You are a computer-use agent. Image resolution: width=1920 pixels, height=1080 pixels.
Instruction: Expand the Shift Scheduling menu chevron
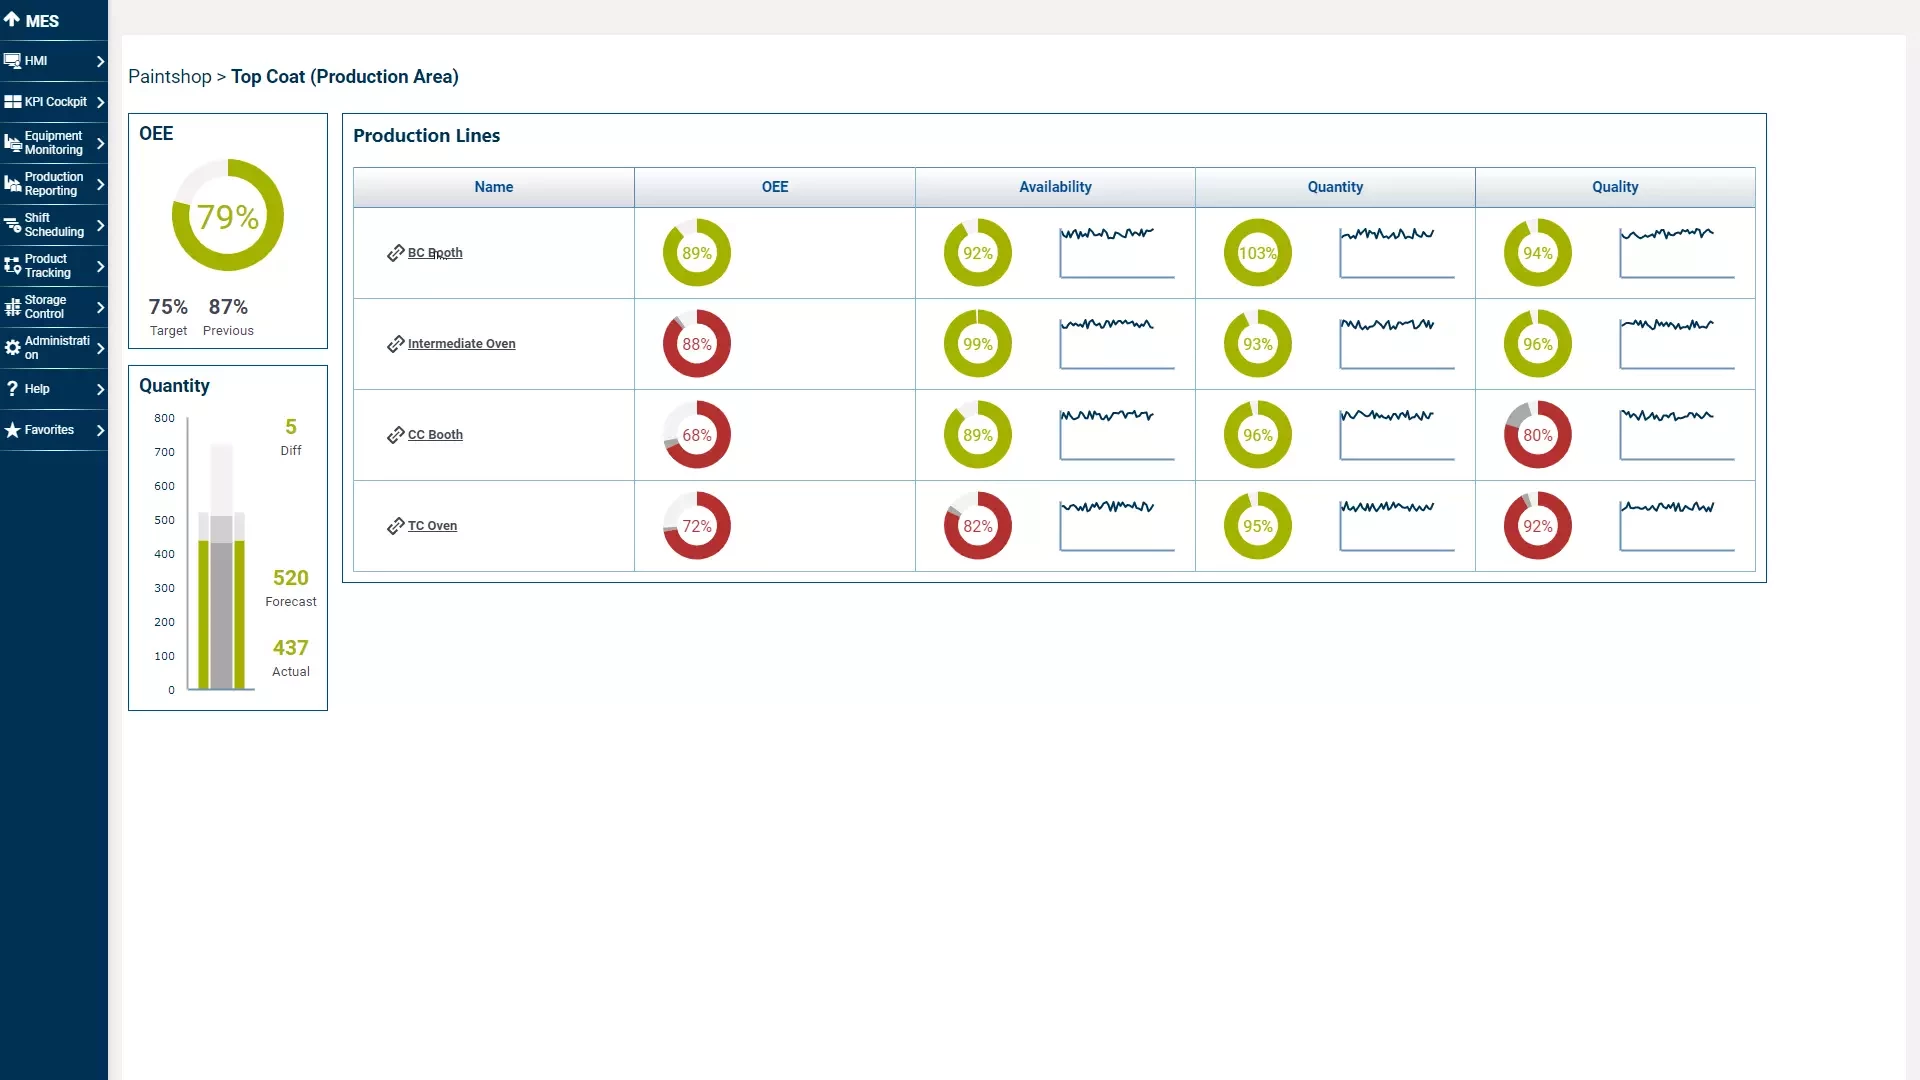click(100, 225)
